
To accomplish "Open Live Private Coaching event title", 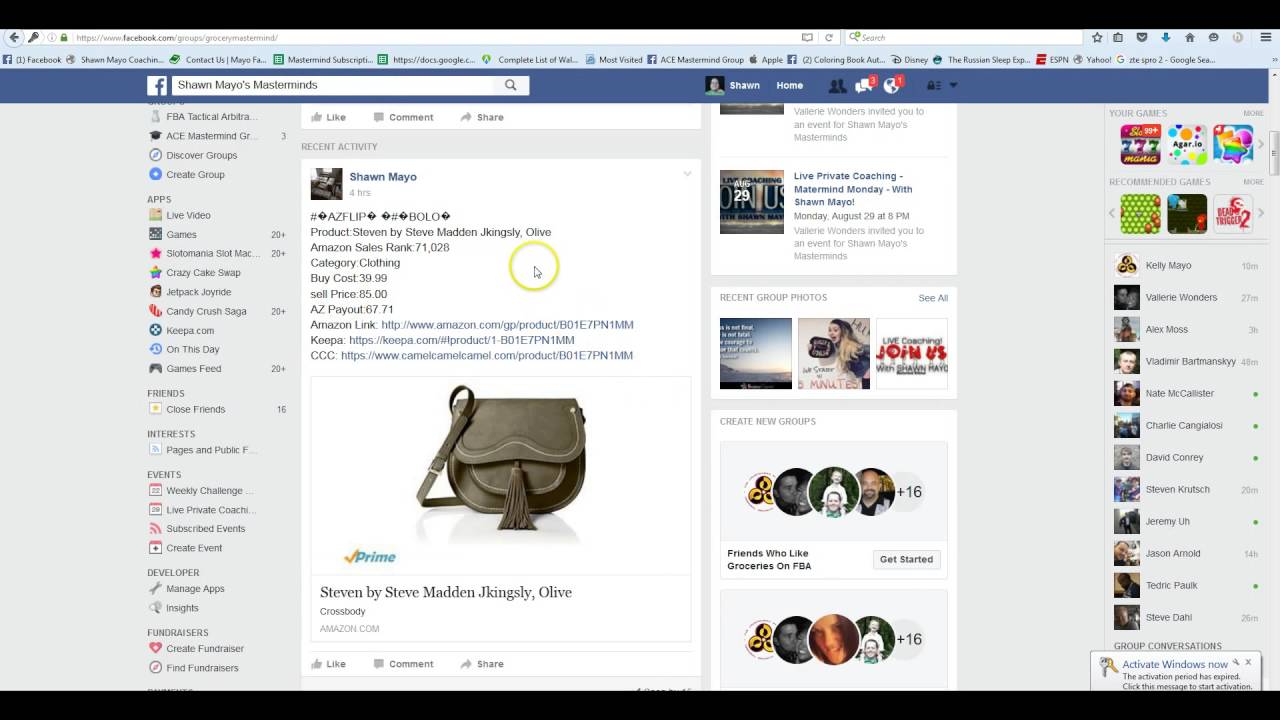I will [x=853, y=189].
